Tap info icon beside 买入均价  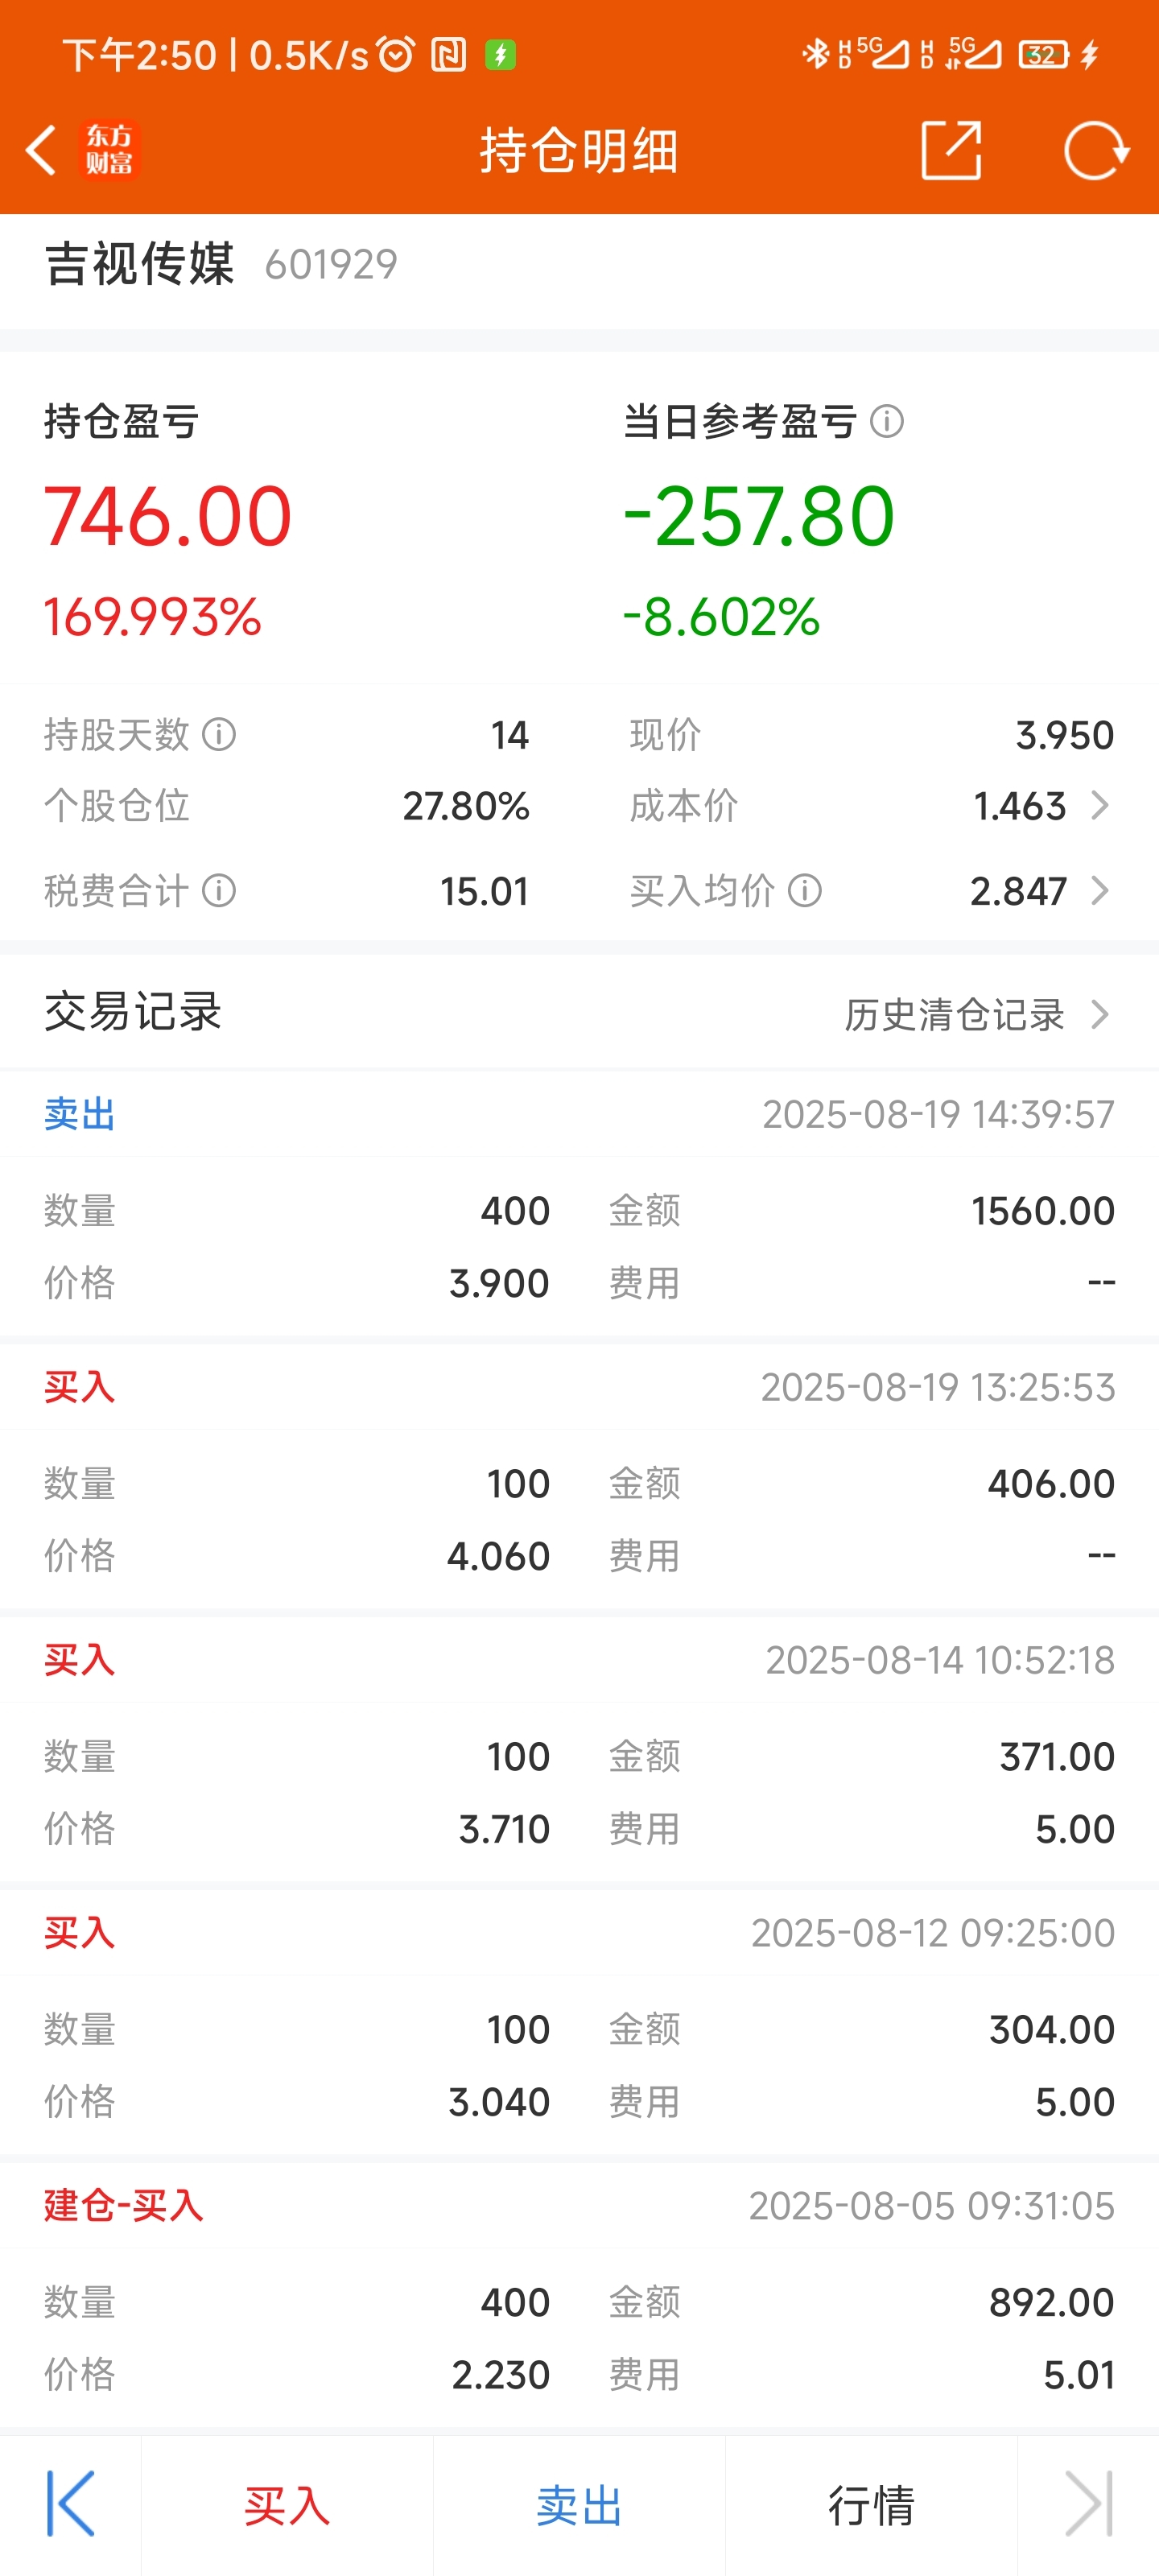(x=805, y=890)
